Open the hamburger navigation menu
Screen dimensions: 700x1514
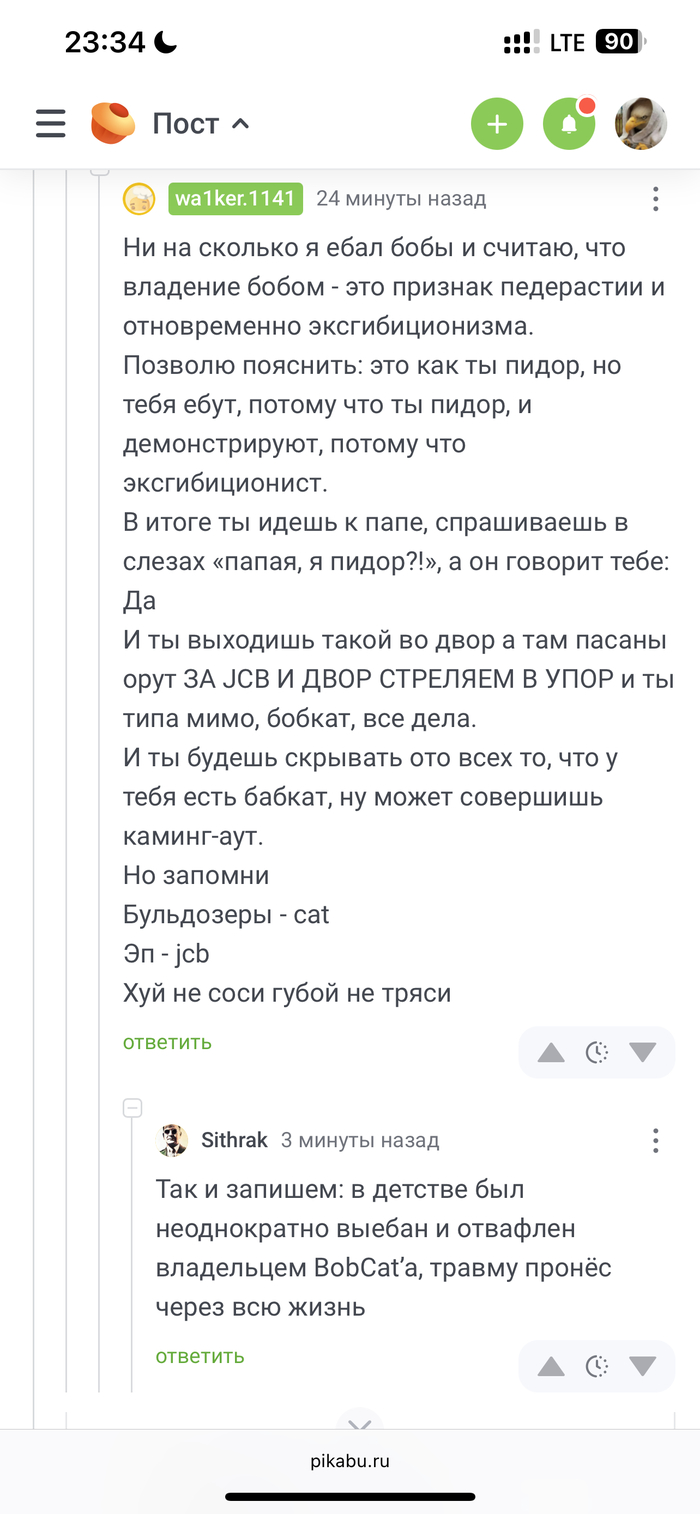[50, 124]
